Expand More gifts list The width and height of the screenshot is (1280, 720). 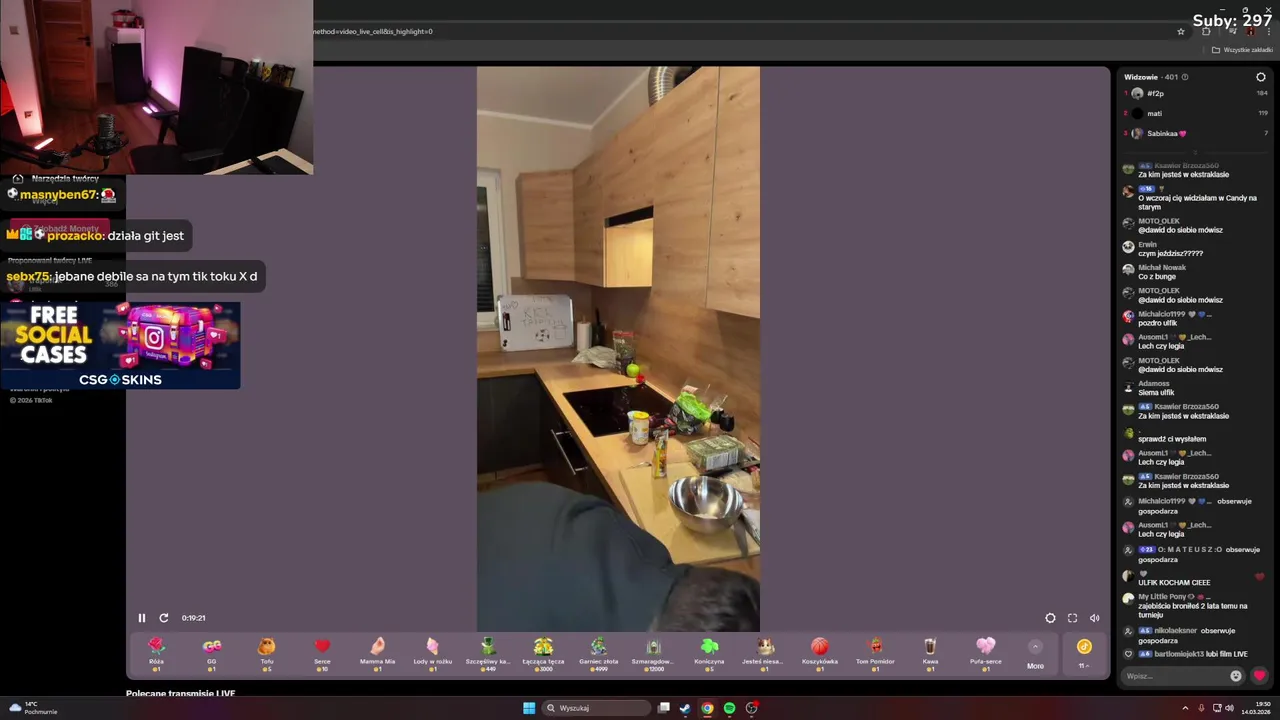click(x=1035, y=654)
